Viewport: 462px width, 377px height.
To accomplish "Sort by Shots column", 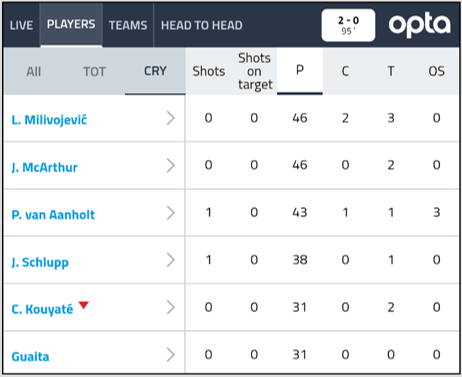I will click(209, 71).
